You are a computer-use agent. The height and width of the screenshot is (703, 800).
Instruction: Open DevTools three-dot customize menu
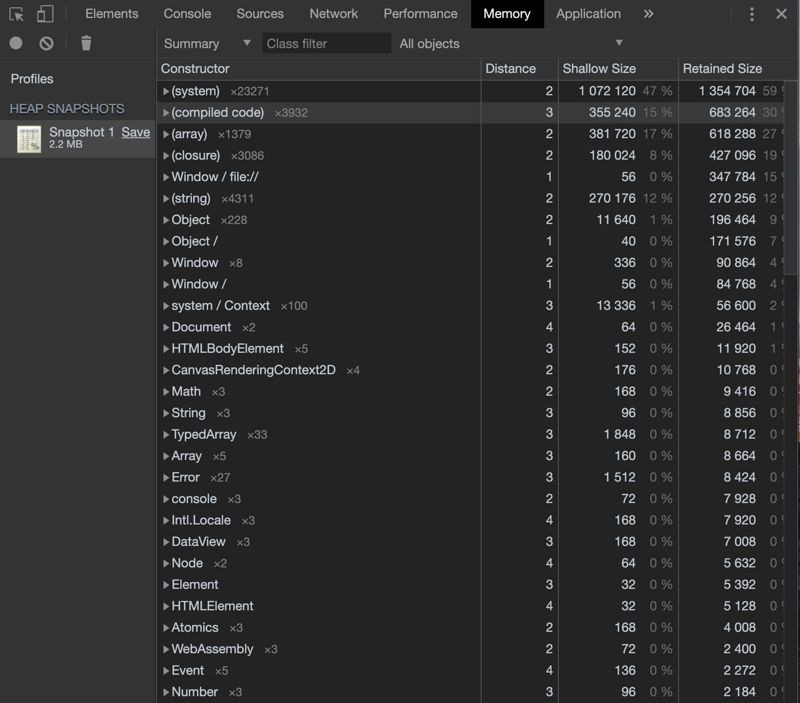[752, 14]
